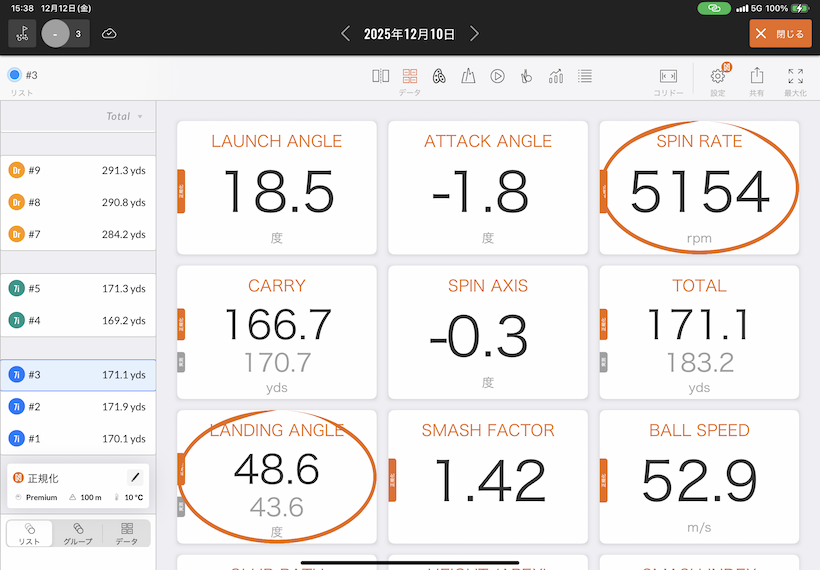
Task: Tap the share (共有) icon
Action: [757, 77]
